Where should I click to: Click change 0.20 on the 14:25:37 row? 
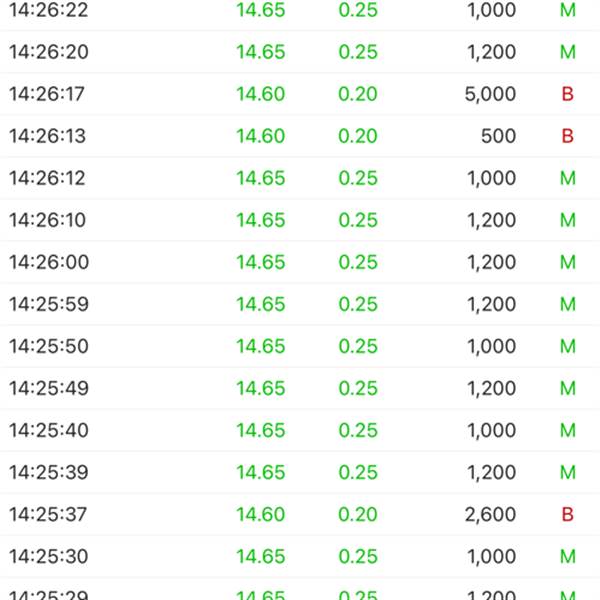pos(358,514)
